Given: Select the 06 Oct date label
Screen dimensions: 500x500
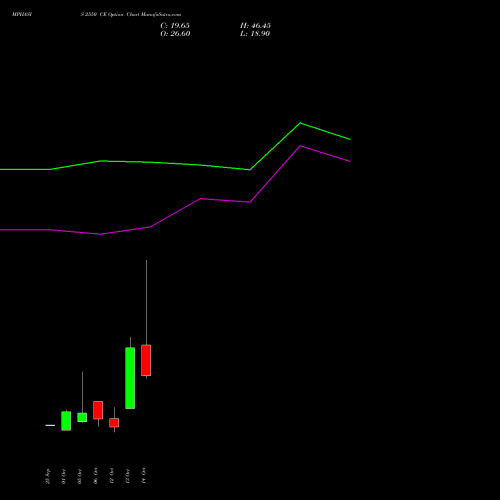Looking at the screenshot, I should coord(96,476).
